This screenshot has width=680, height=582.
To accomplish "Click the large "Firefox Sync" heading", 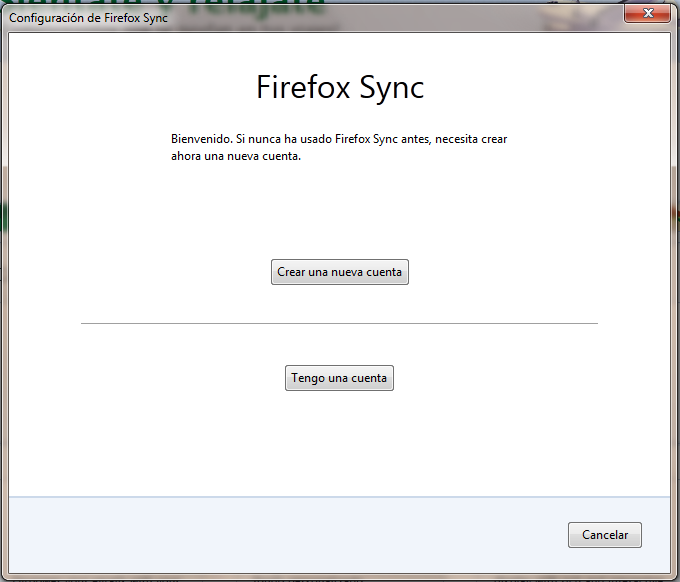I will coord(340,87).
